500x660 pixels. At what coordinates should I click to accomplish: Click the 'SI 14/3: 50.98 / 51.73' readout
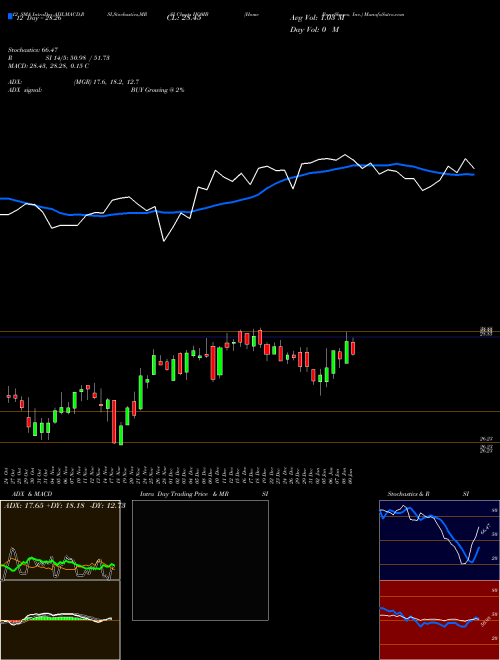click(x=78, y=58)
